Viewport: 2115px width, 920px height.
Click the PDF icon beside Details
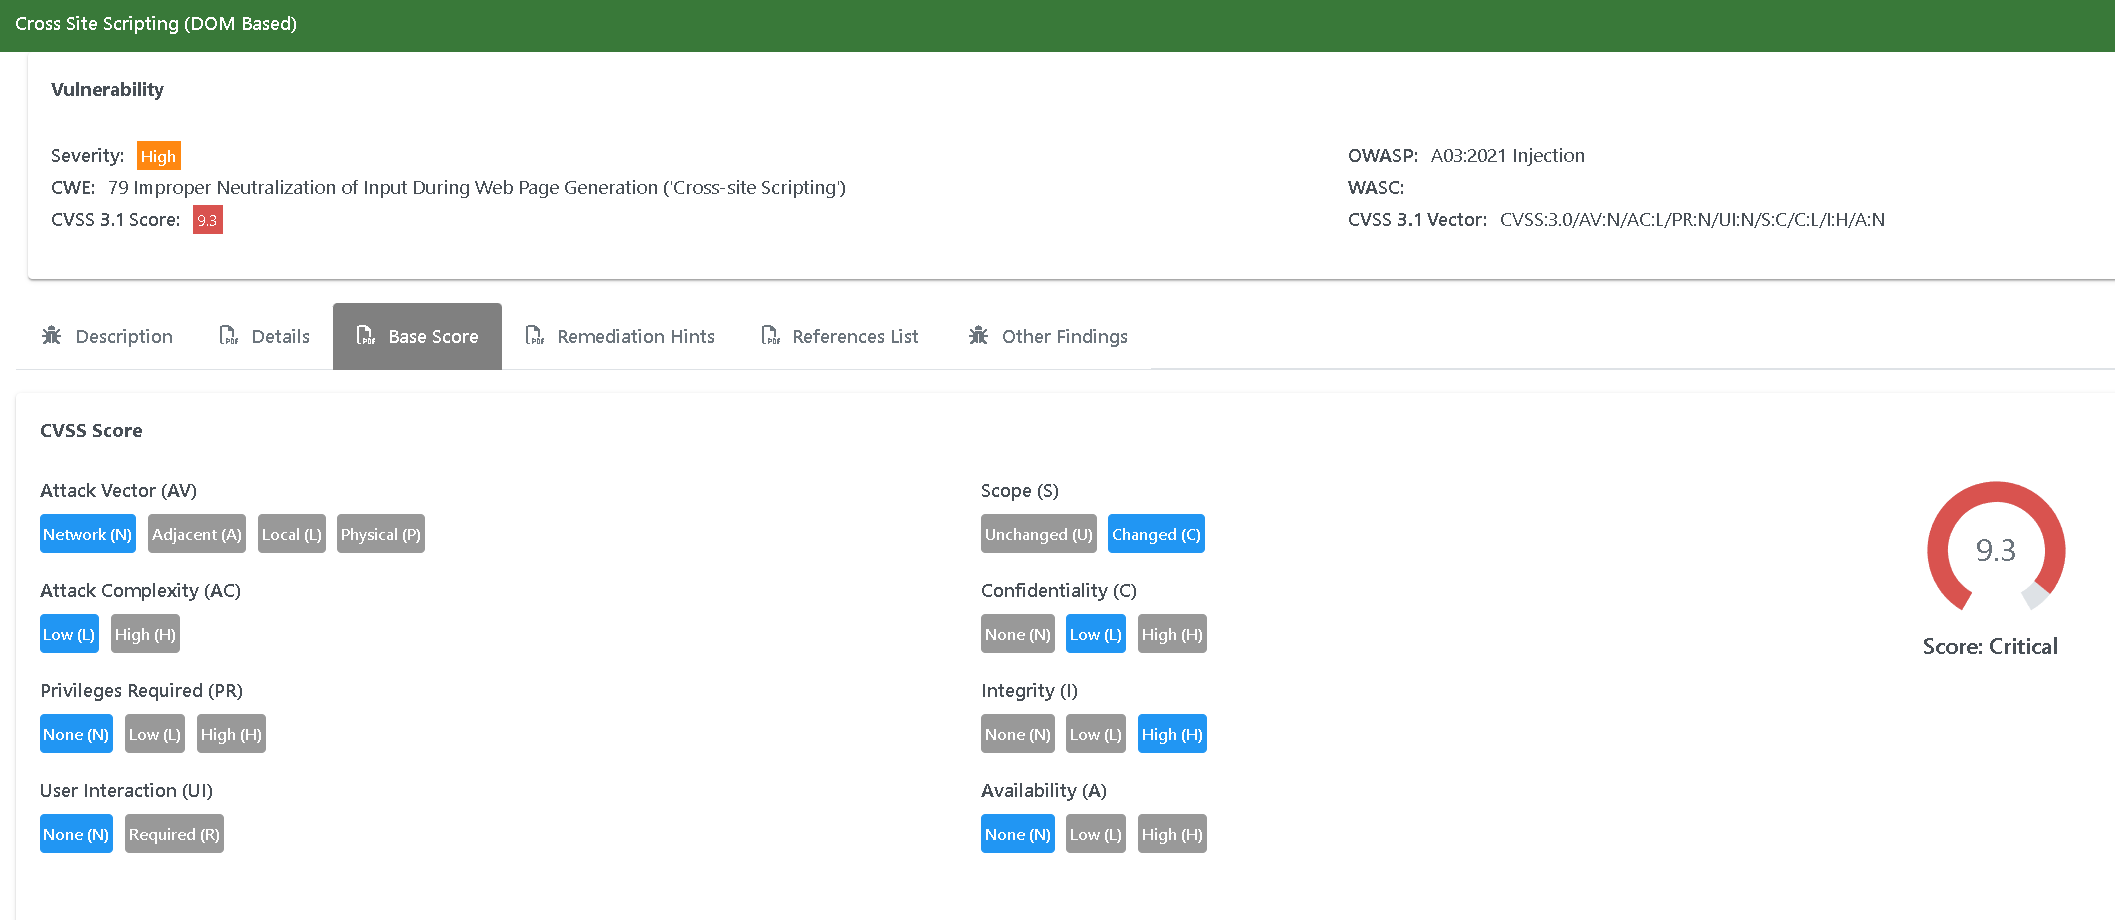pyautogui.click(x=229, y=336)
